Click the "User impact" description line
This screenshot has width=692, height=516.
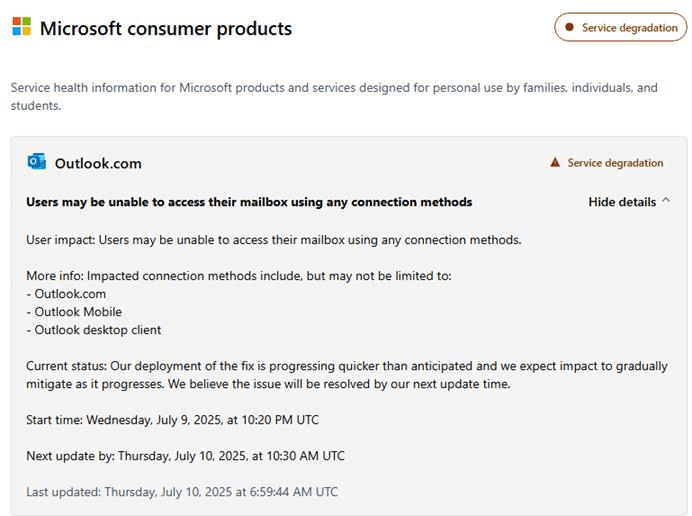[x=273, y=240]
